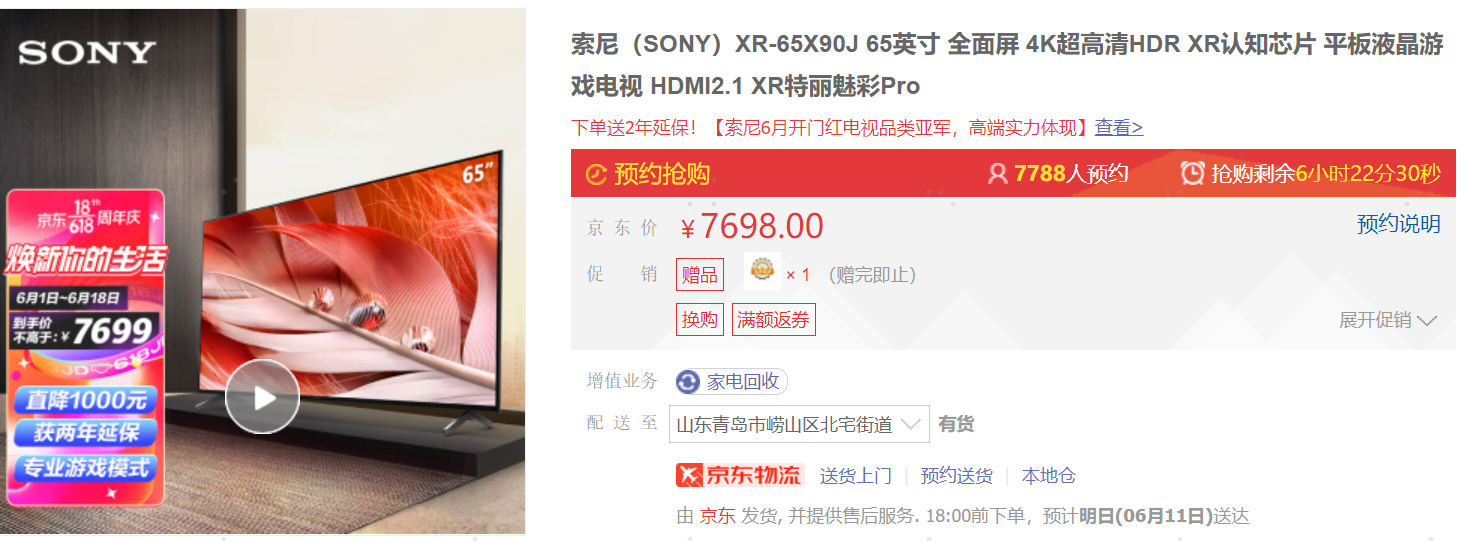Play the Sony TV product video
Image resolution: width=1476 pixels, height=541 pixels.
pos(262,397)
